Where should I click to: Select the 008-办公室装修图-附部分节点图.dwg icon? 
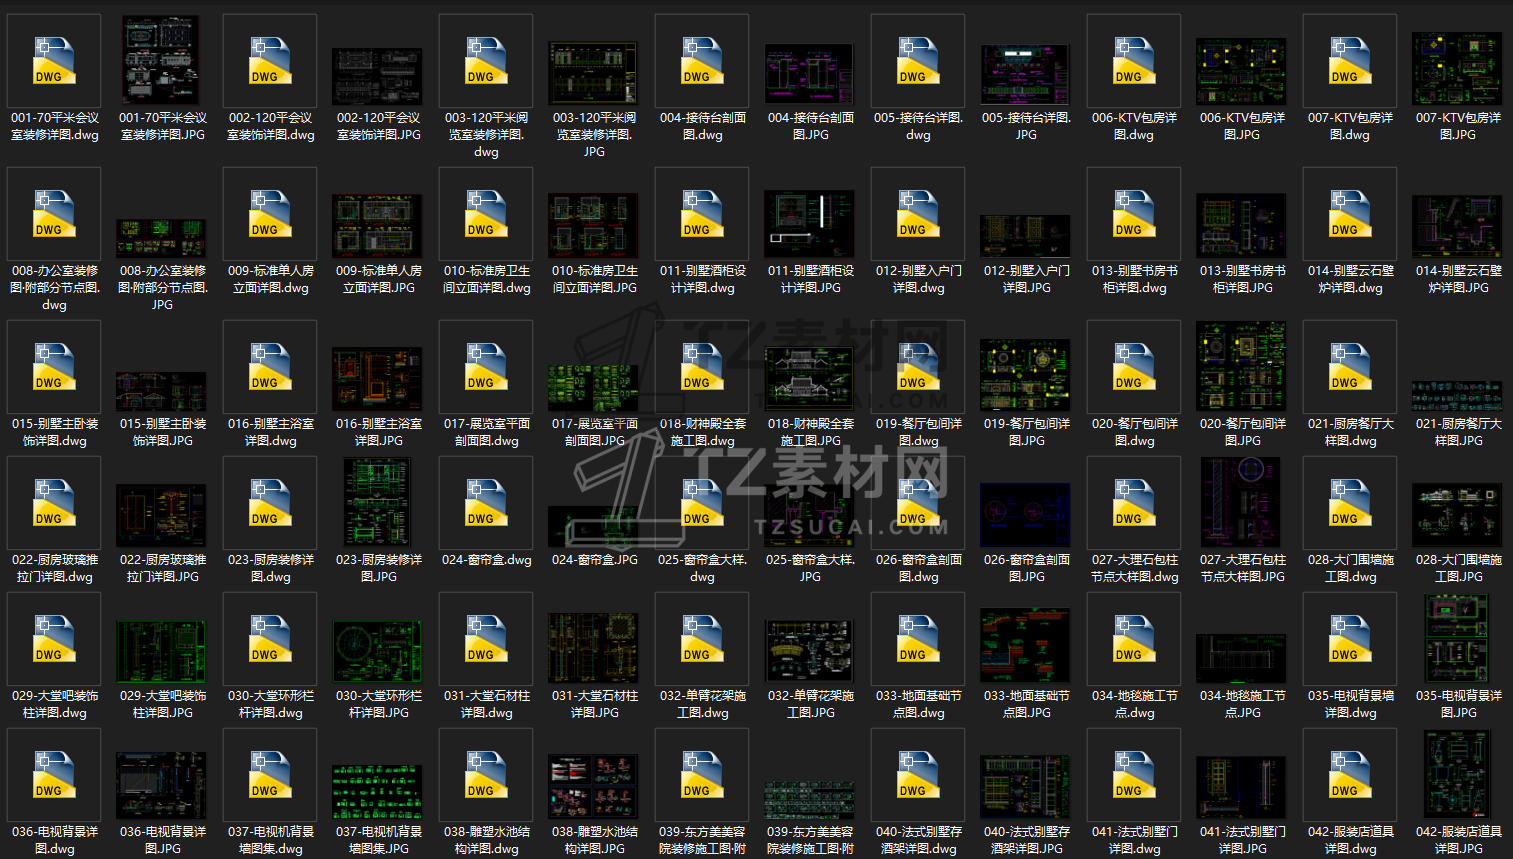click(54, 214)
